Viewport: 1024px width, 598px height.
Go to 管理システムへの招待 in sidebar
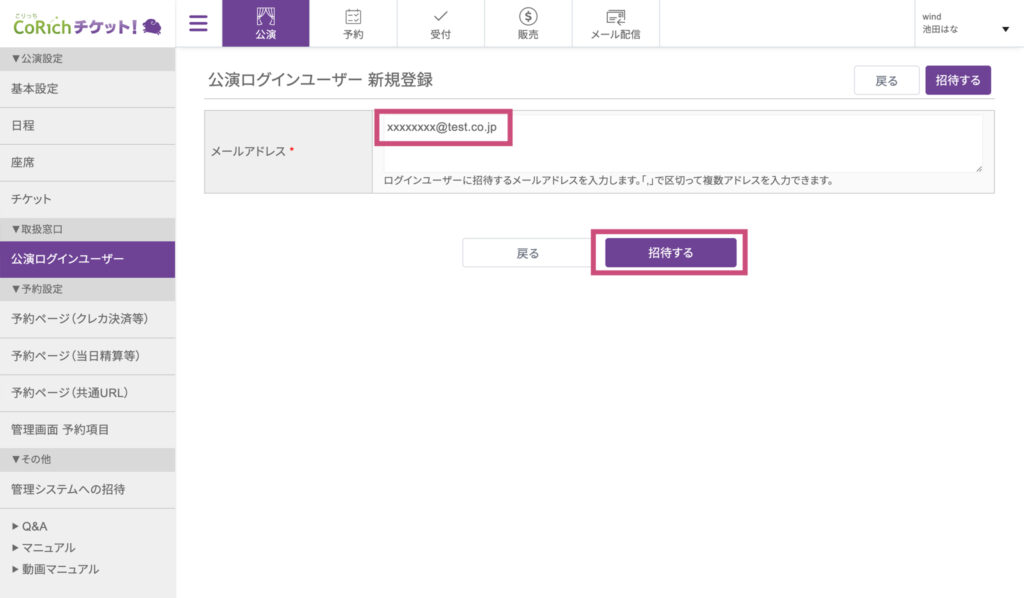pyautogui.click(x=68, y=490)
